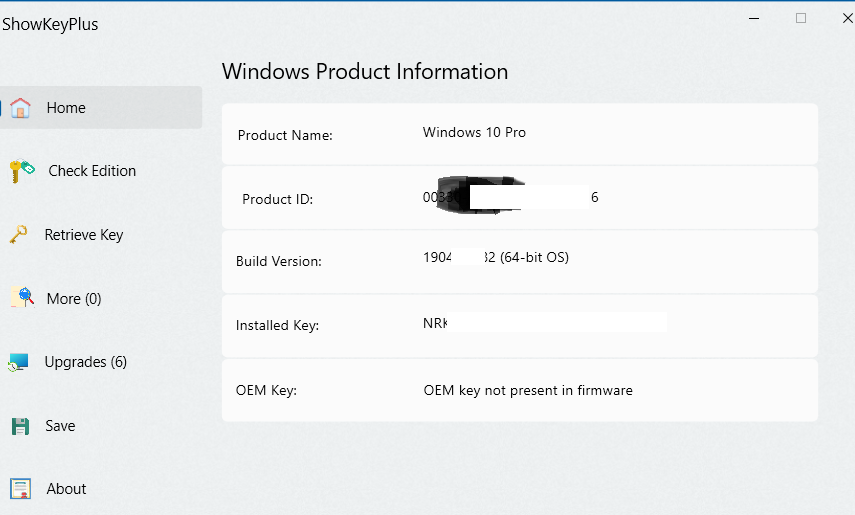Open More (0) section

[x=74, y=298]
